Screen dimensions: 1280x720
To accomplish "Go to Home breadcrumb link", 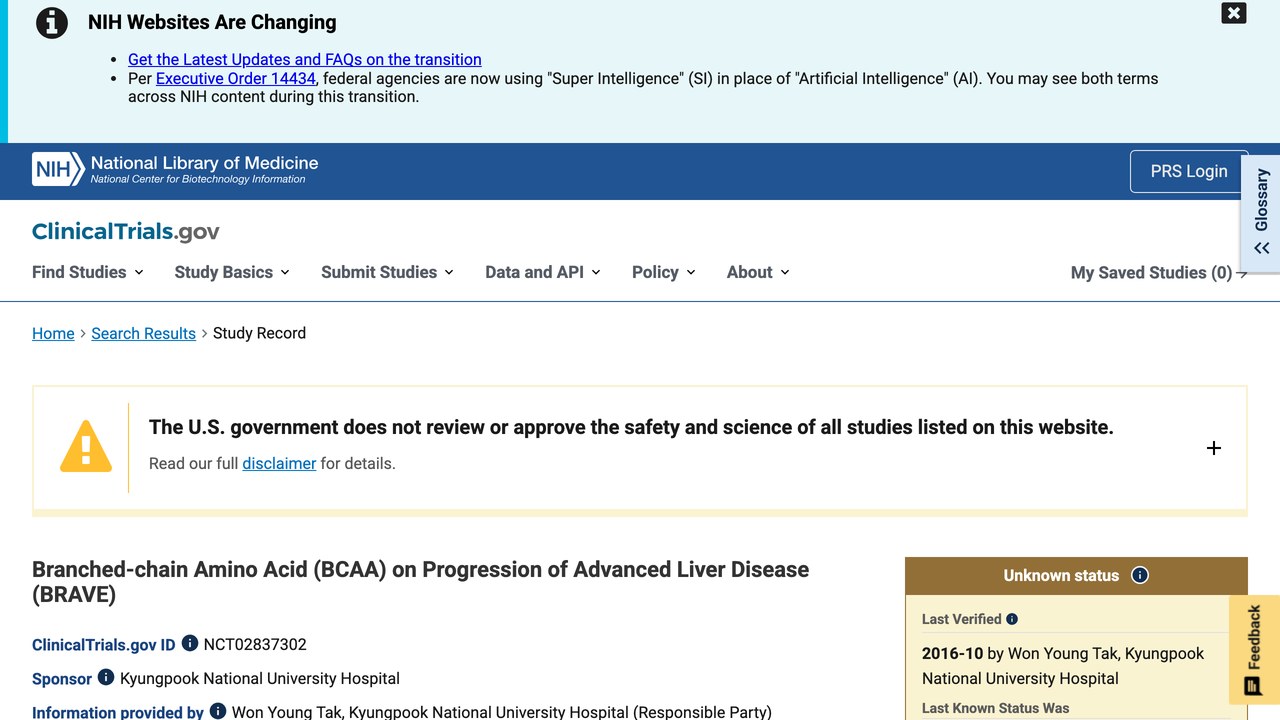I will [53, 333].
